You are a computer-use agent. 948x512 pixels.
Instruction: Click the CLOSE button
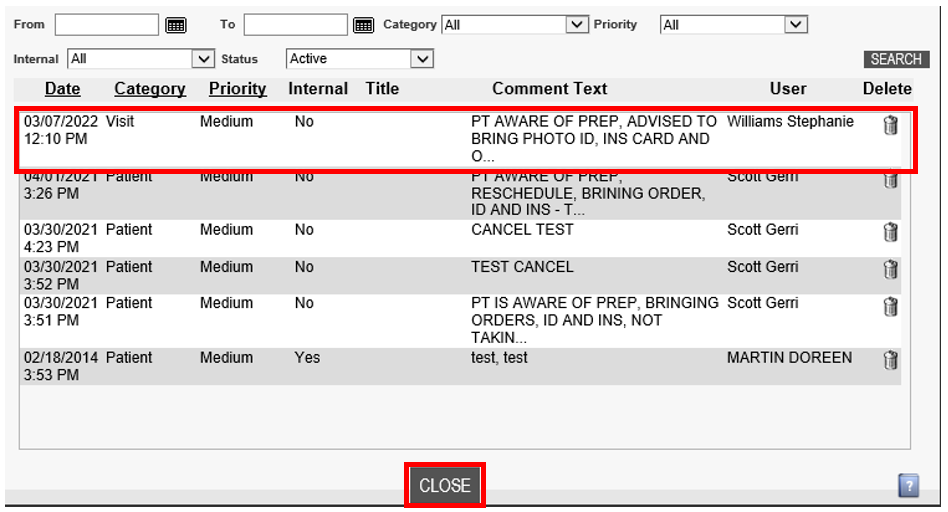(445, 485)
